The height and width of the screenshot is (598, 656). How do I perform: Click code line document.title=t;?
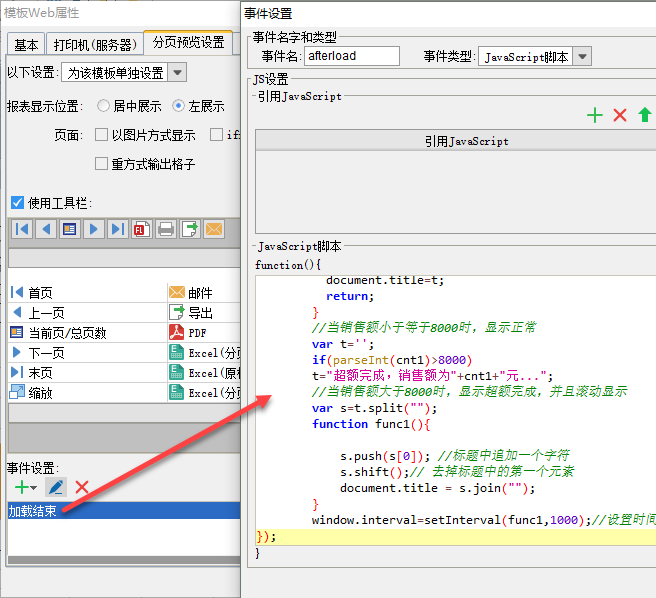click(385, 280)
